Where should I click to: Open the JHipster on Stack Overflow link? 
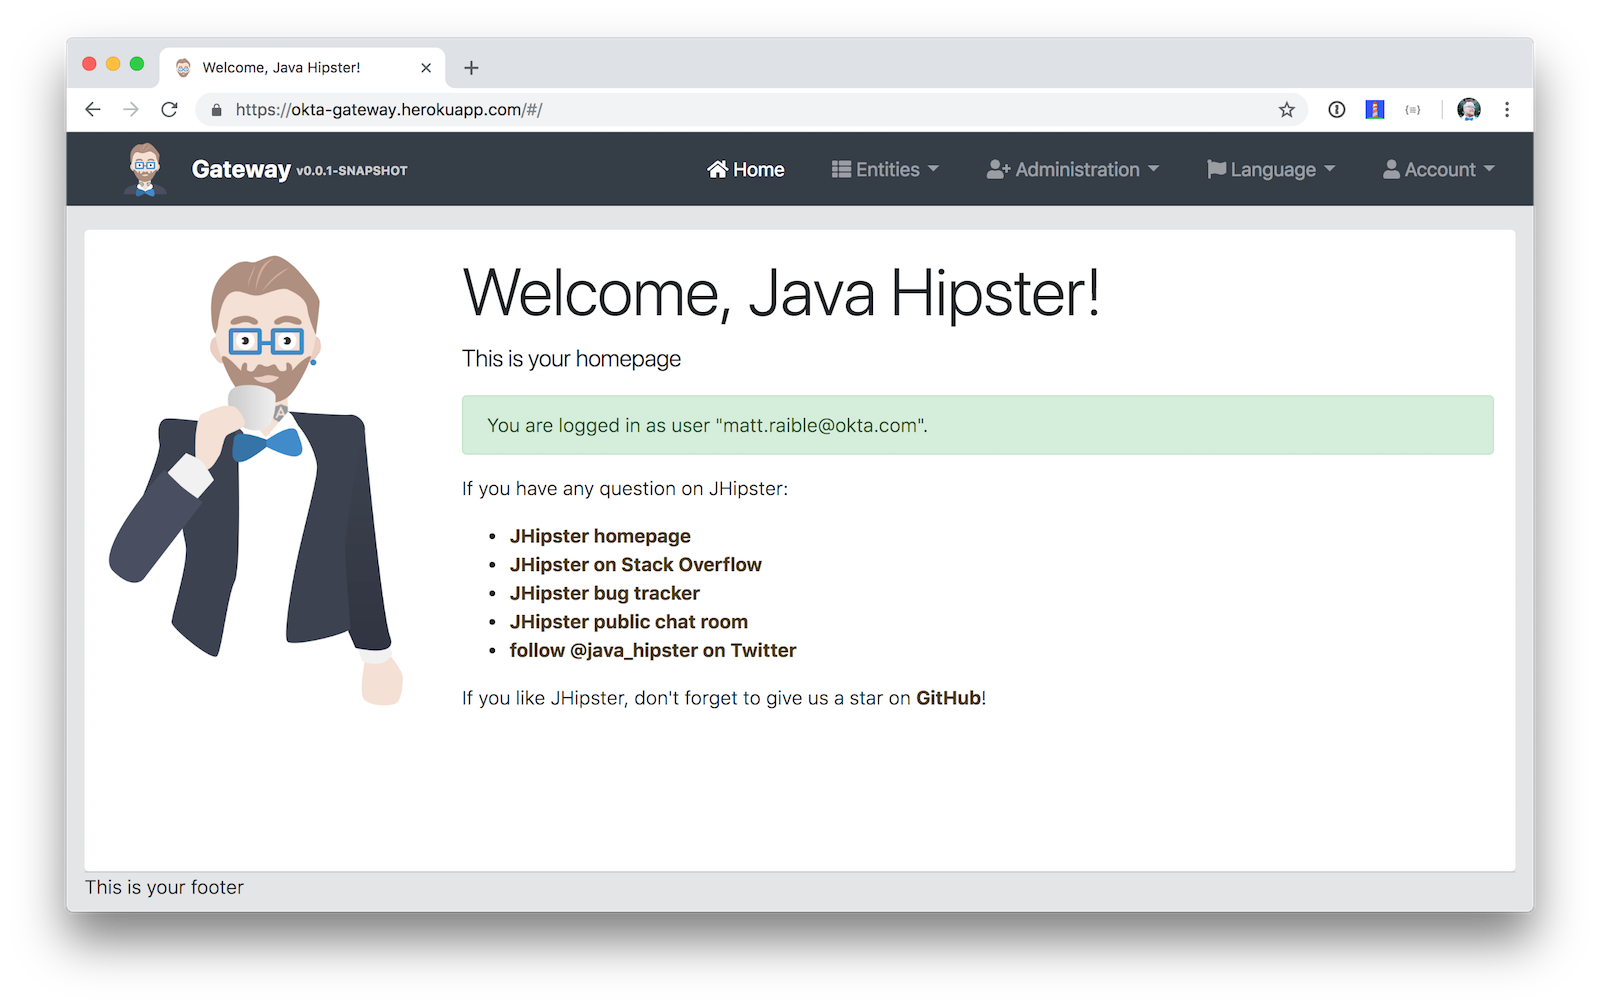coord(635,565)
